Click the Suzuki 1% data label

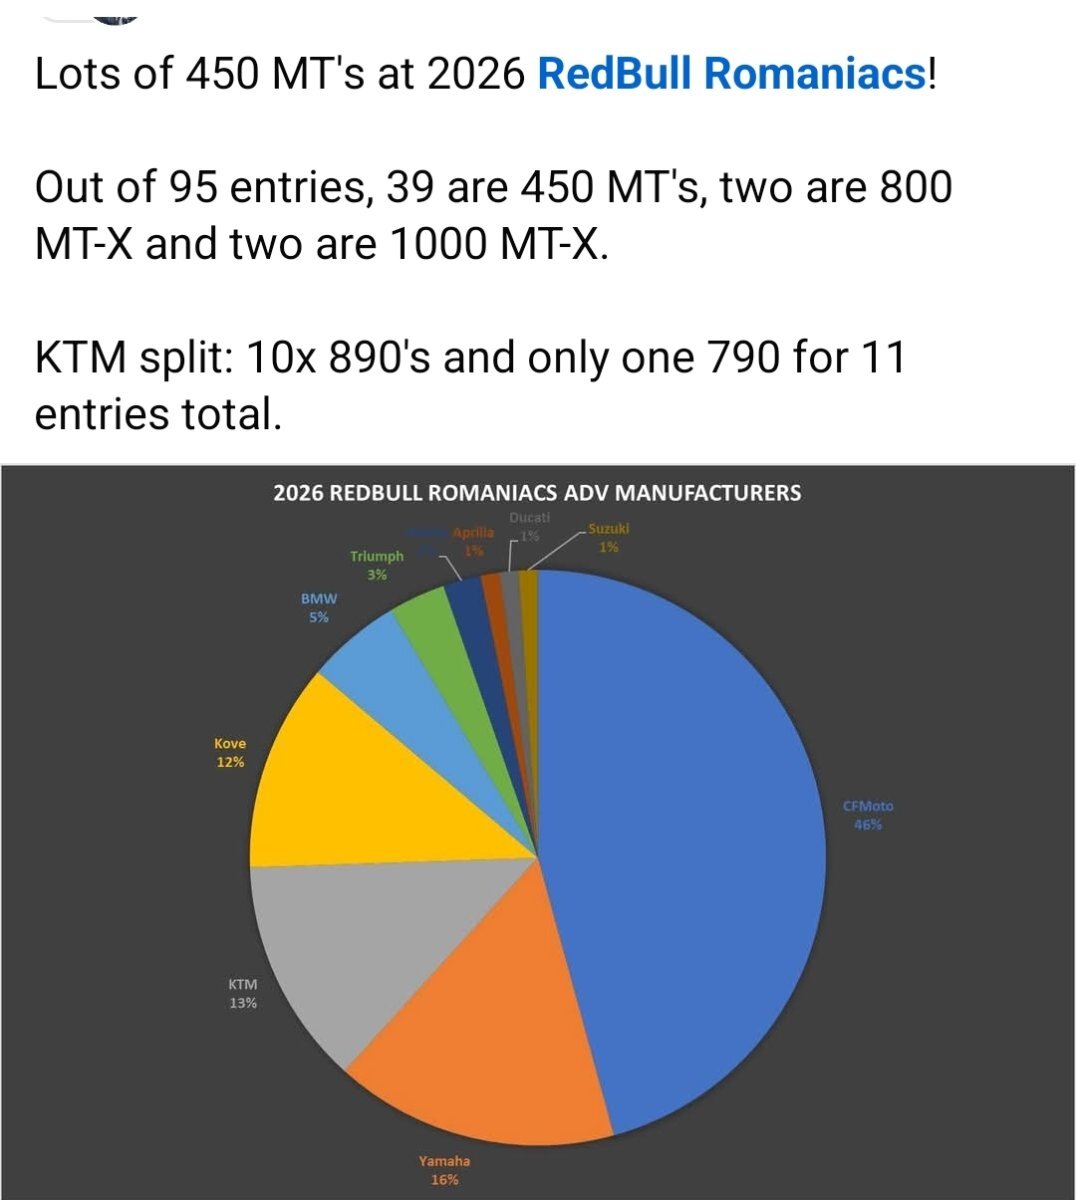pyautogui.click(x=608, y=537)
